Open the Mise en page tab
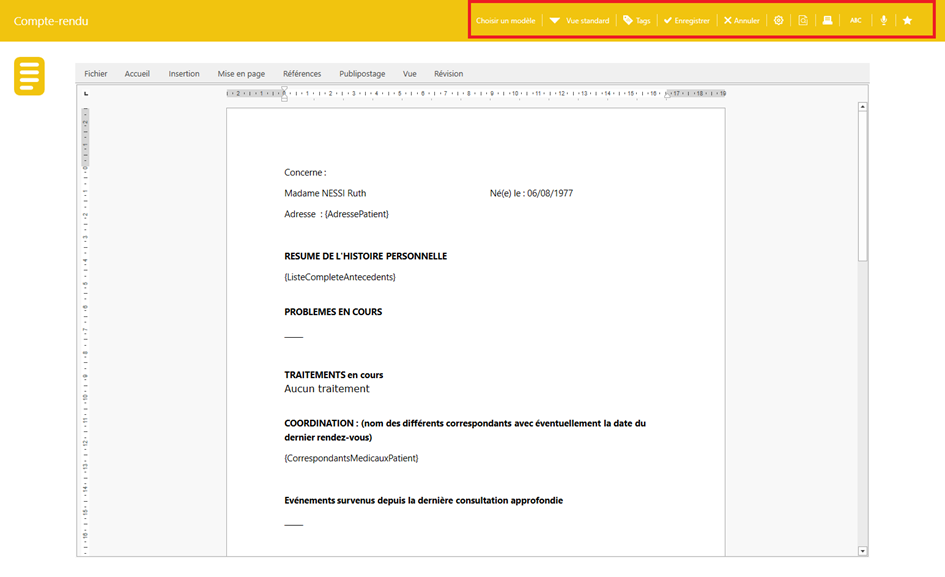 pos(241,74)
